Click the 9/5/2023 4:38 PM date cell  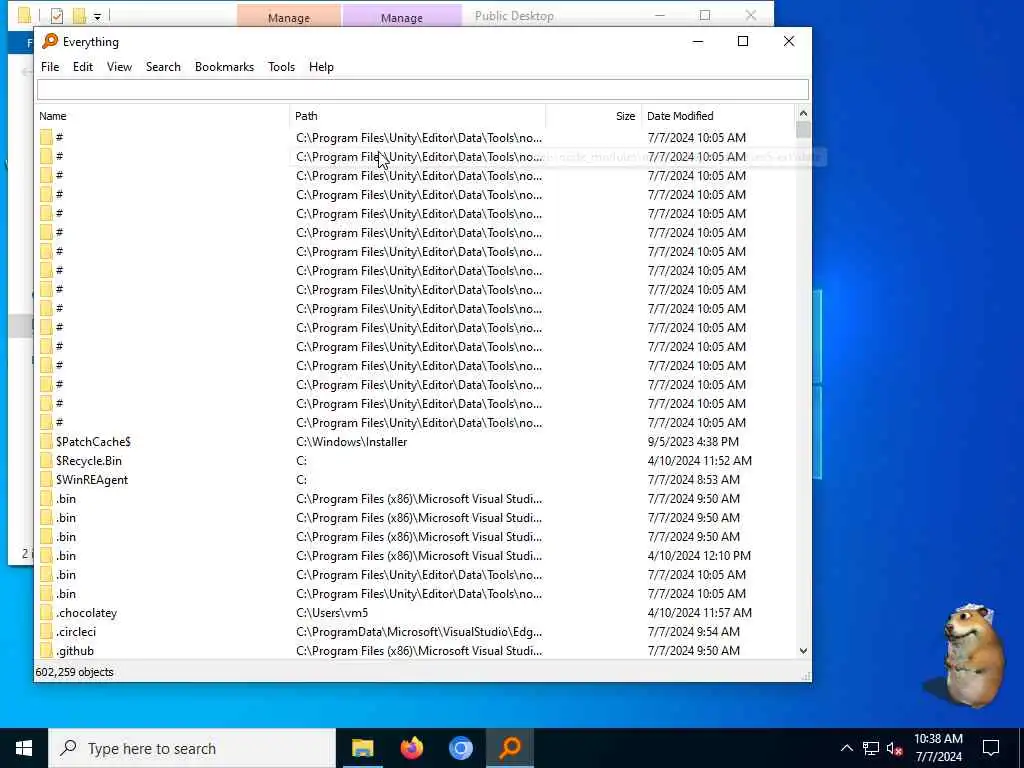tap(693, 441)
